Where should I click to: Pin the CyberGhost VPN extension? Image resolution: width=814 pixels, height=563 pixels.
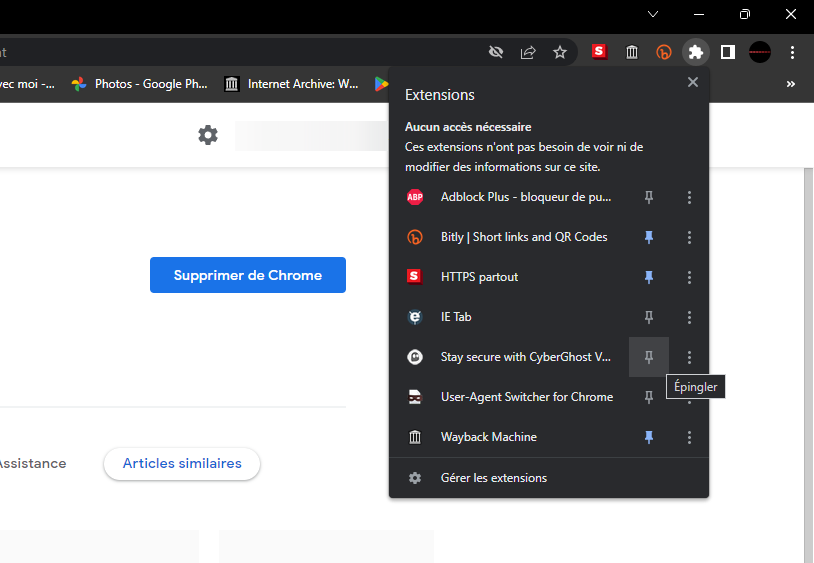[x=648, y=357]
